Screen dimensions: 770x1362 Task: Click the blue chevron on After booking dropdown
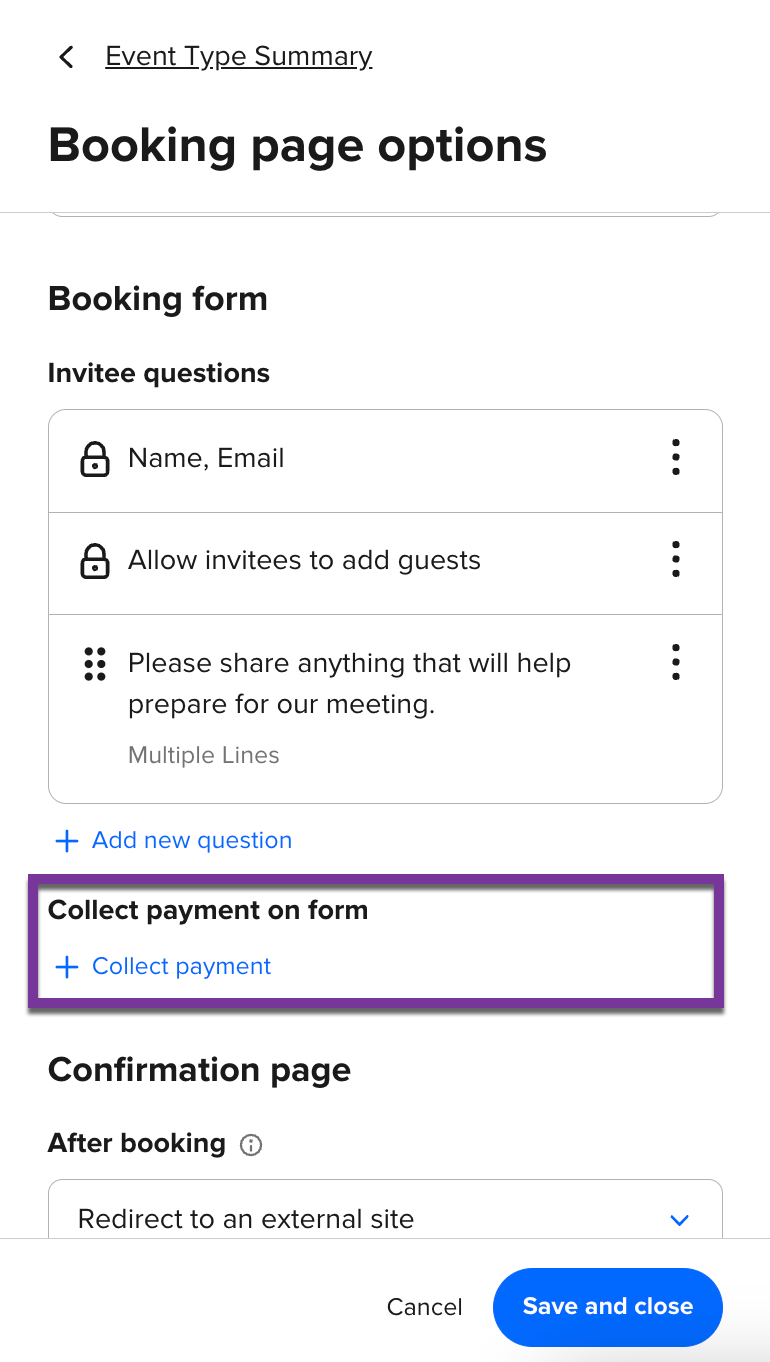tap(680, 1220)
